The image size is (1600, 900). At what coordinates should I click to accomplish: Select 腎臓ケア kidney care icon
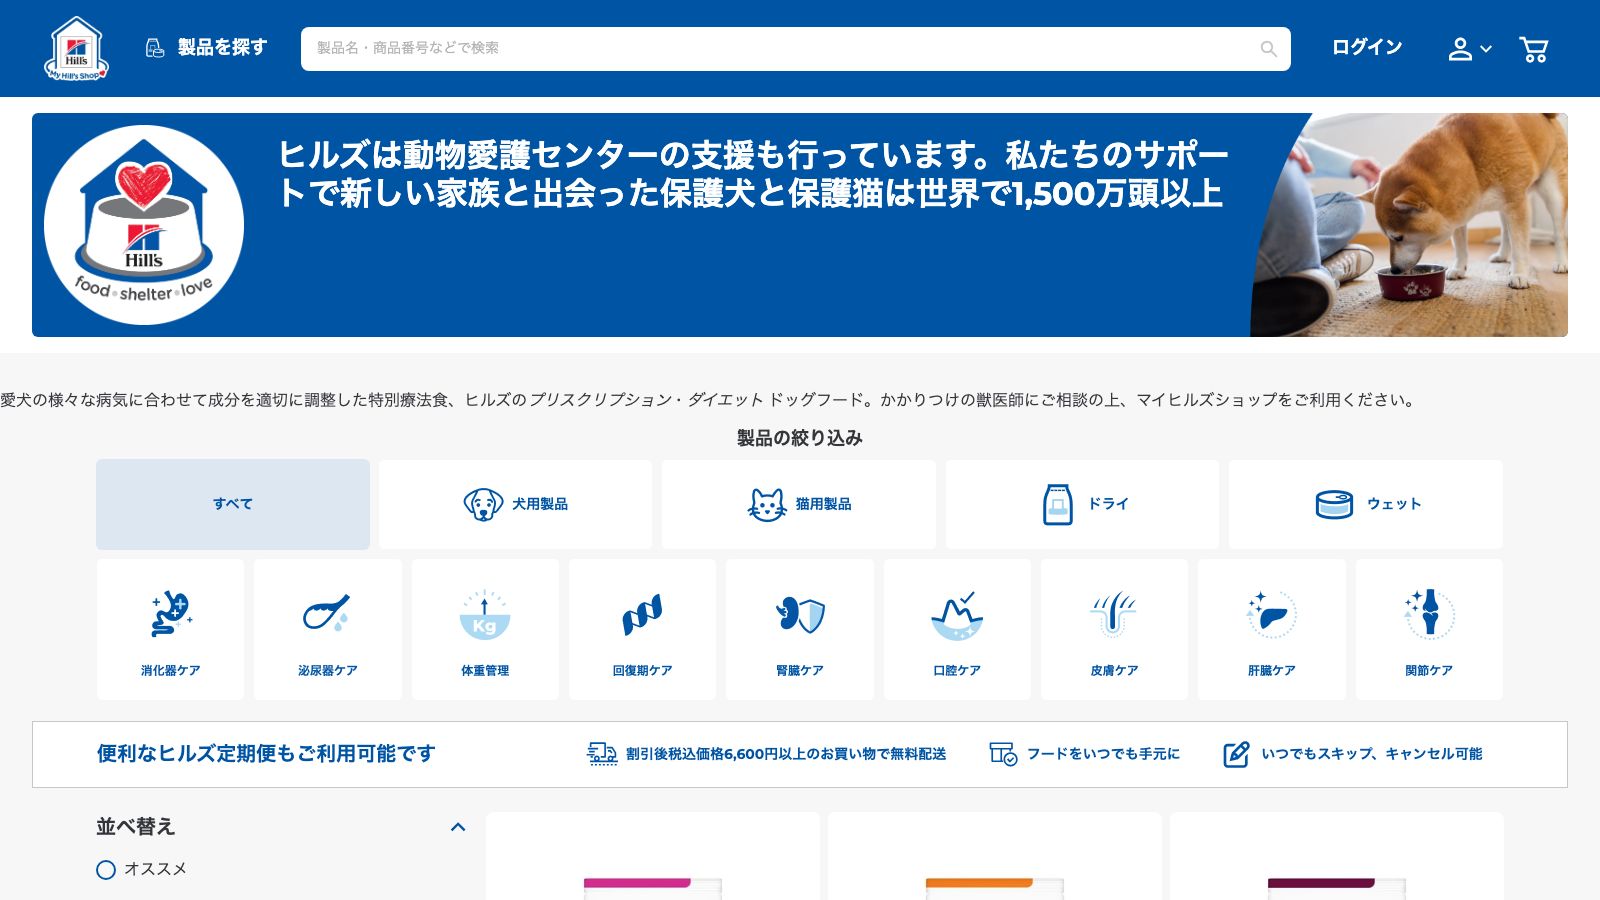[x=799, y=629]
